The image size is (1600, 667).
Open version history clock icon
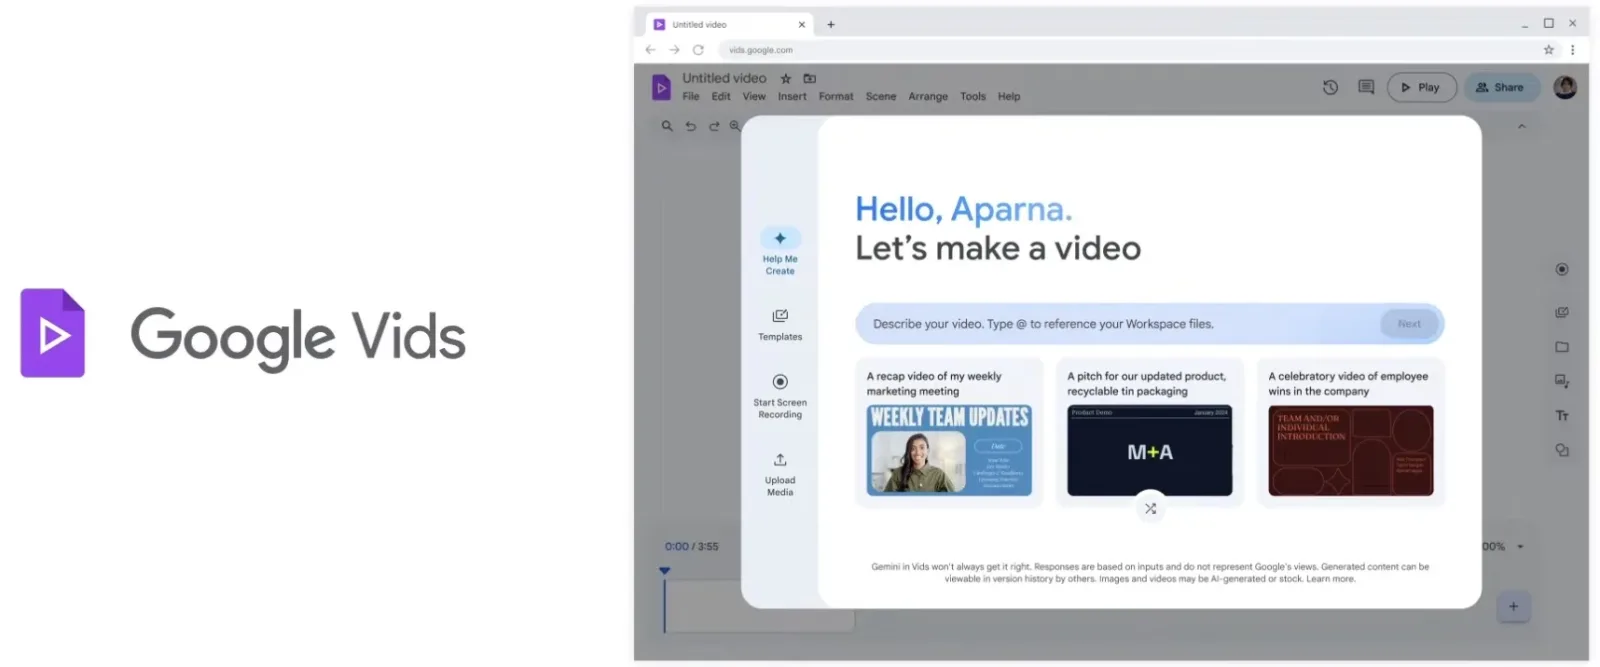[x=1330, y=87]
